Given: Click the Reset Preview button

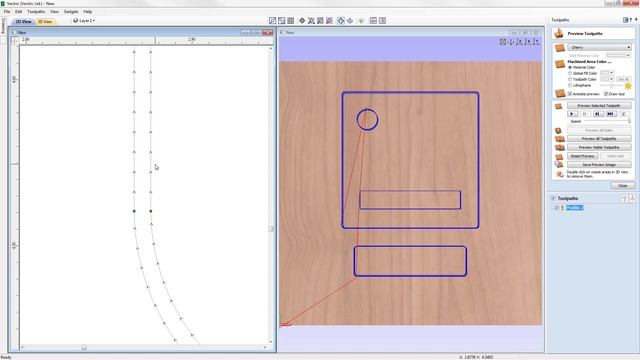Looking at the screenshot, I should pyautogui.click(x=582, y=156).
